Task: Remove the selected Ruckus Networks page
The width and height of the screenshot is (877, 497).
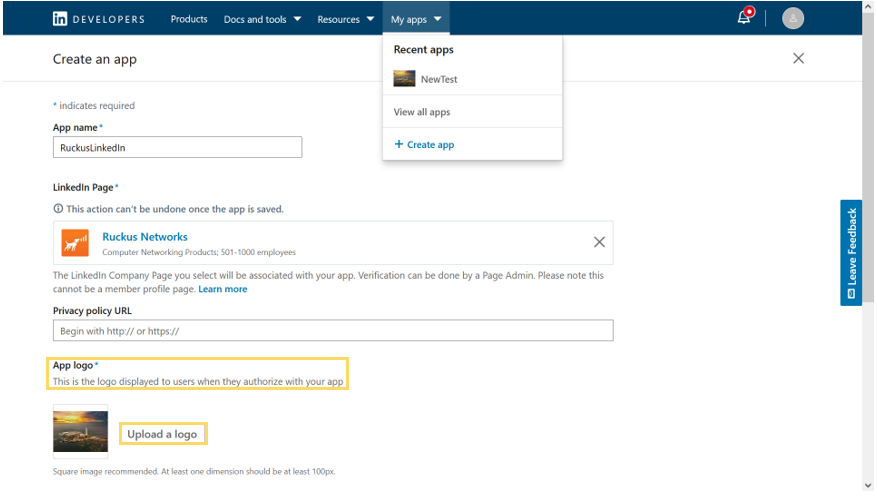Action: (x=599, y=242)
